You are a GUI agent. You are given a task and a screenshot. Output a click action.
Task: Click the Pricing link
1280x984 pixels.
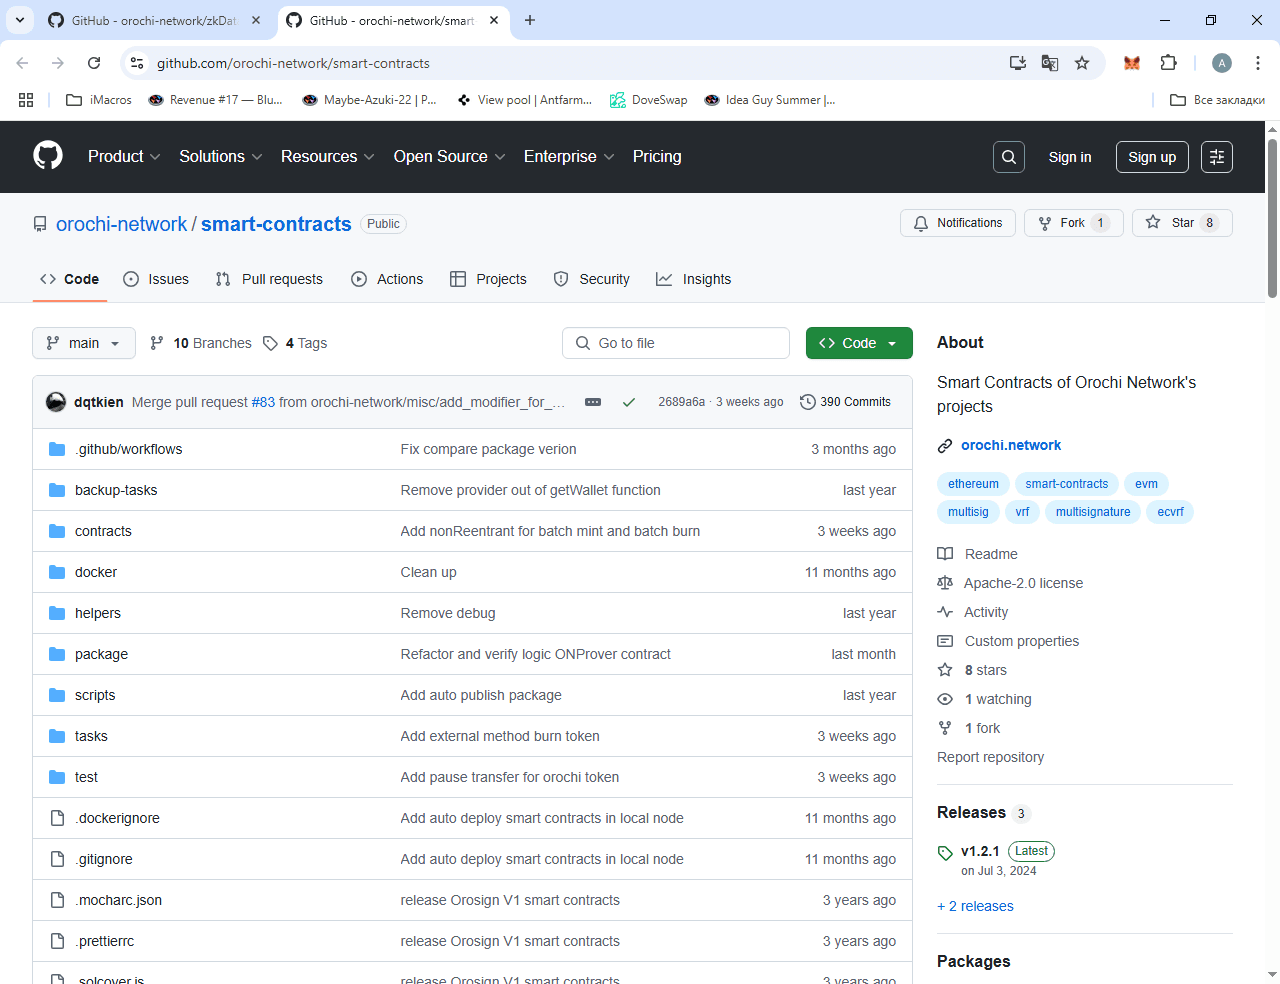(x=657, y=157)
